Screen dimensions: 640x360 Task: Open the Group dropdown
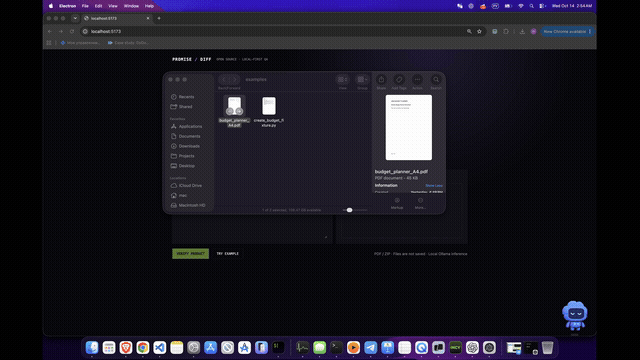[x=362, y=80]
